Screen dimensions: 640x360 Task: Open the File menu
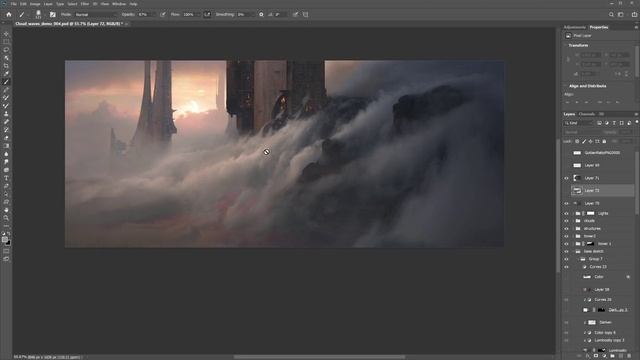[x=13, y=4]
